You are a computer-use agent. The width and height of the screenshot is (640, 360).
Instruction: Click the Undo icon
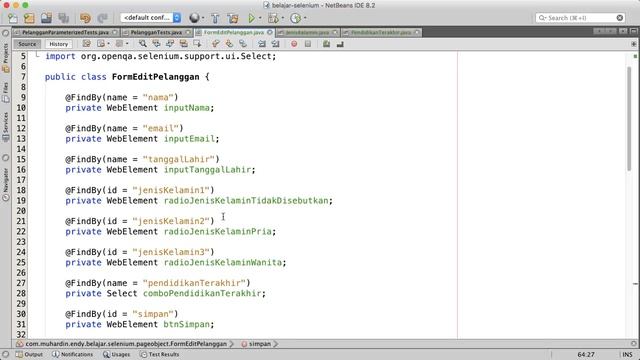point(85,18)
